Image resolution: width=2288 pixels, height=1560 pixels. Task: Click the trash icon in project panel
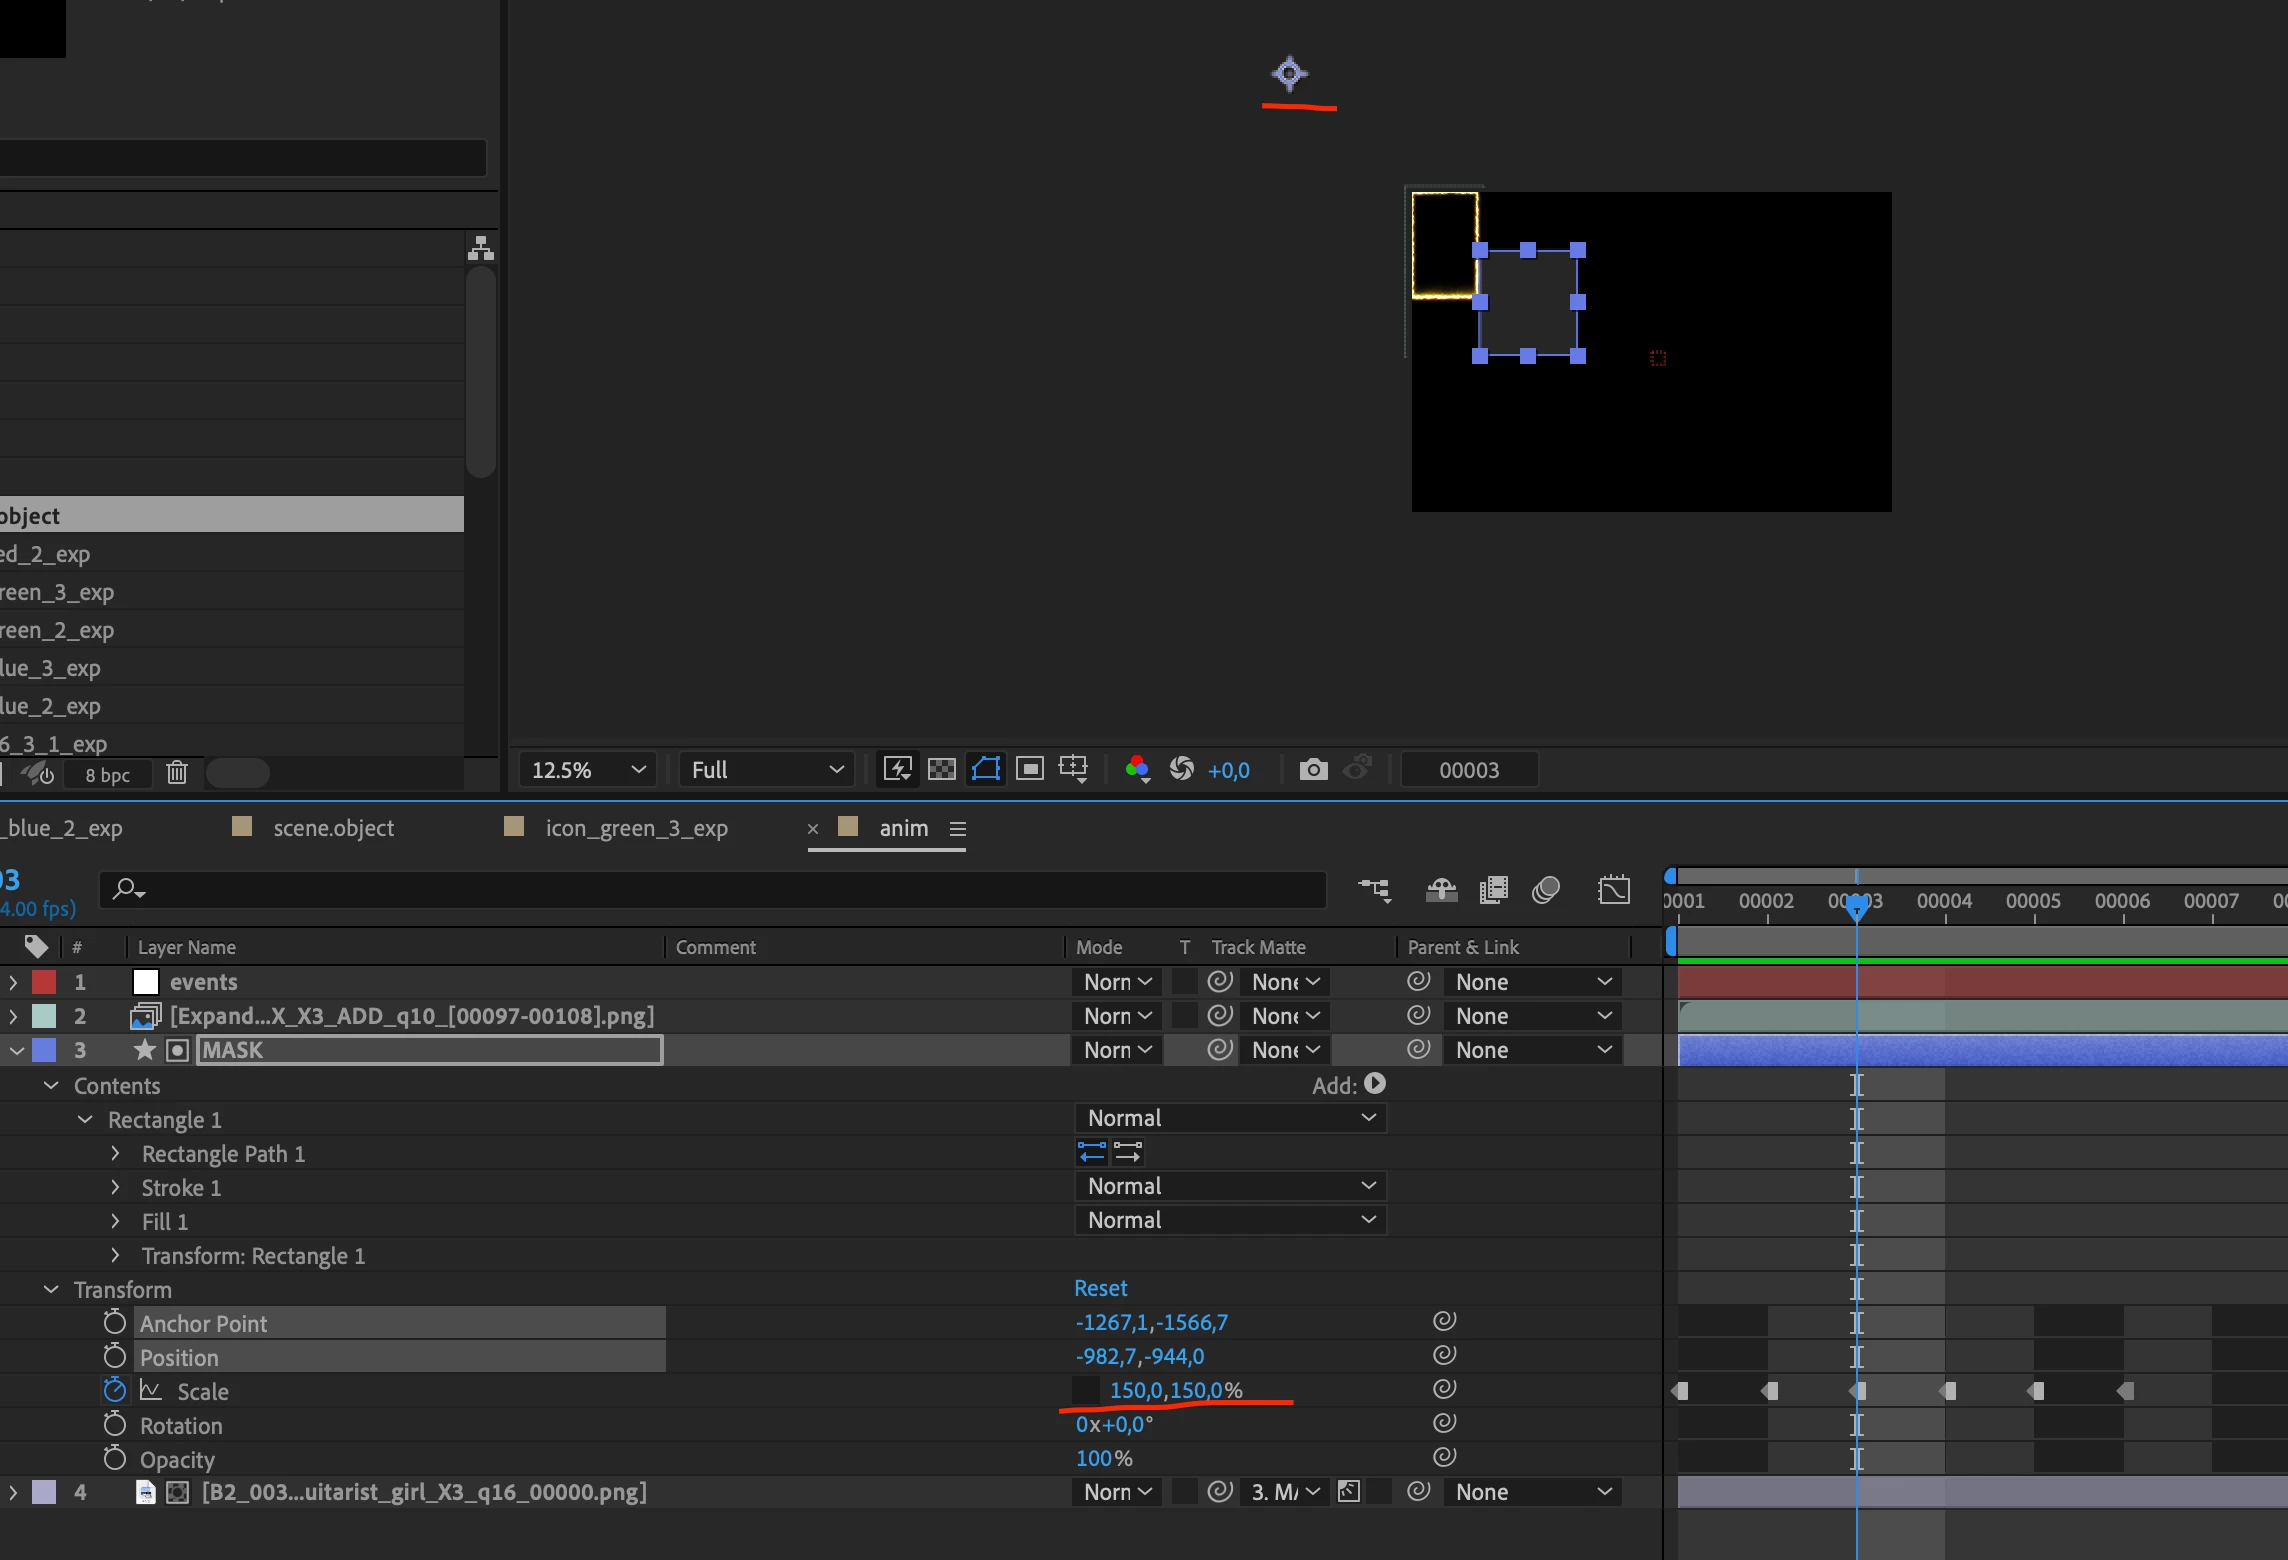tap(177, 773)
